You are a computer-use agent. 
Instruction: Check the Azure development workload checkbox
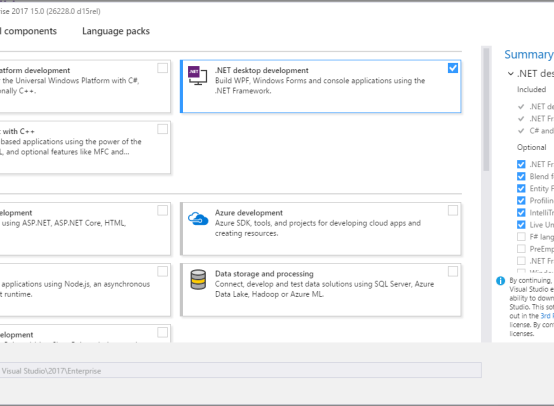[453, 211]
